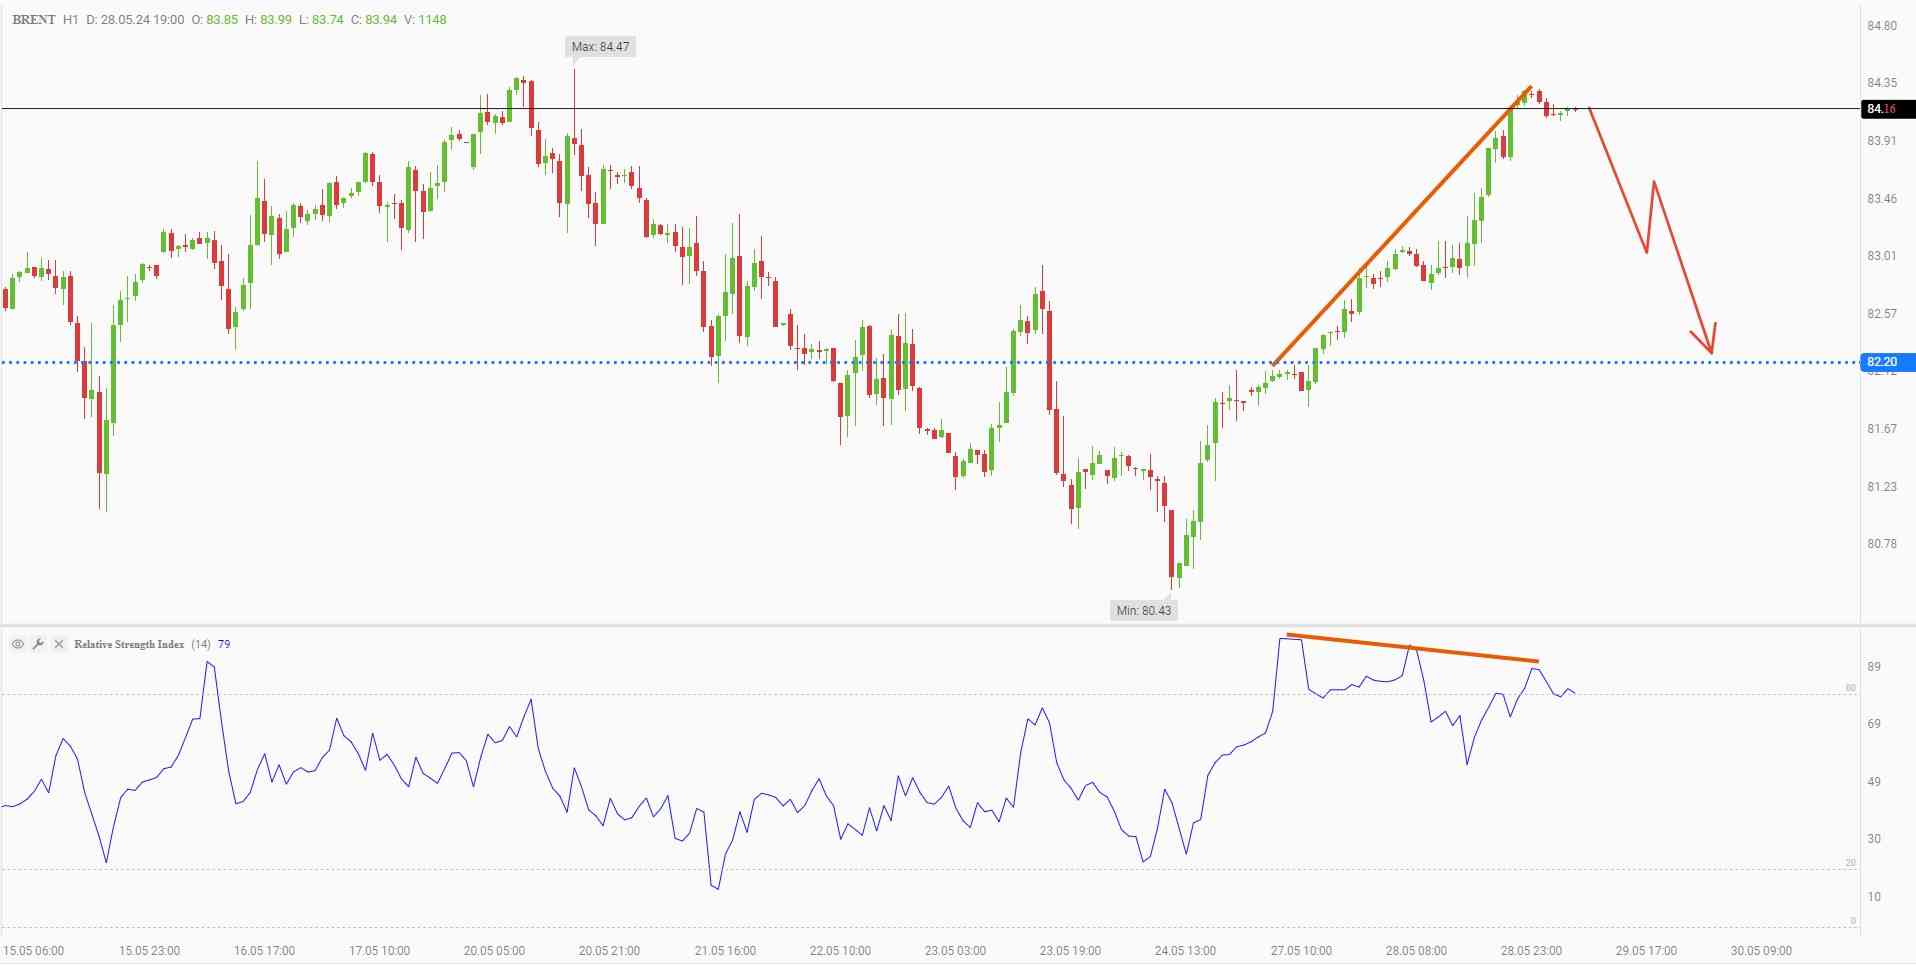Click the Relative Strength Index label
The width and height of the screenshot is (1916, 965).
click(x=129, y=644)
